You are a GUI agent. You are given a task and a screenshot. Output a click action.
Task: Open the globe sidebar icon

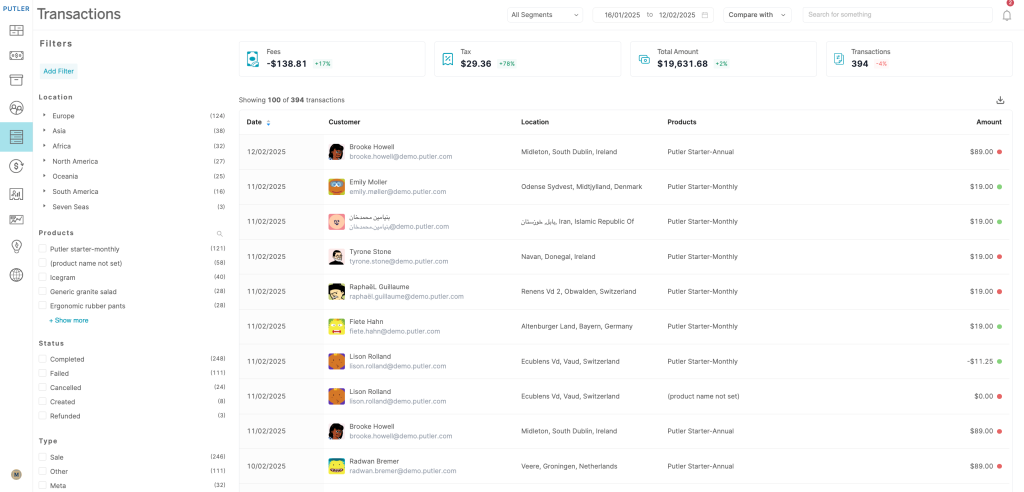16,275
